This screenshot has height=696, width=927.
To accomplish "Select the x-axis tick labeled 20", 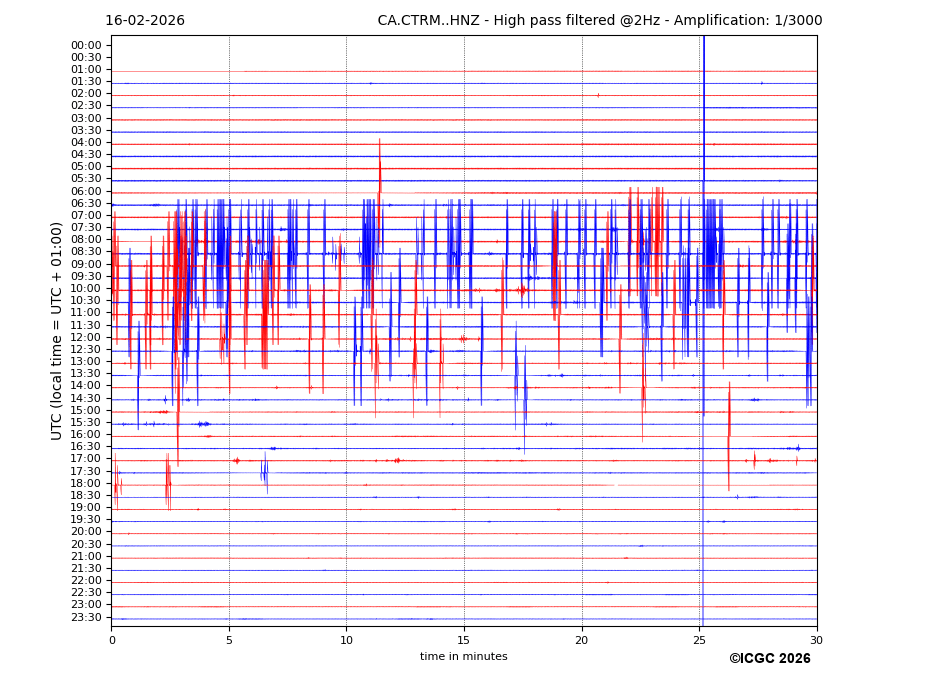I will tap(582, 640).
